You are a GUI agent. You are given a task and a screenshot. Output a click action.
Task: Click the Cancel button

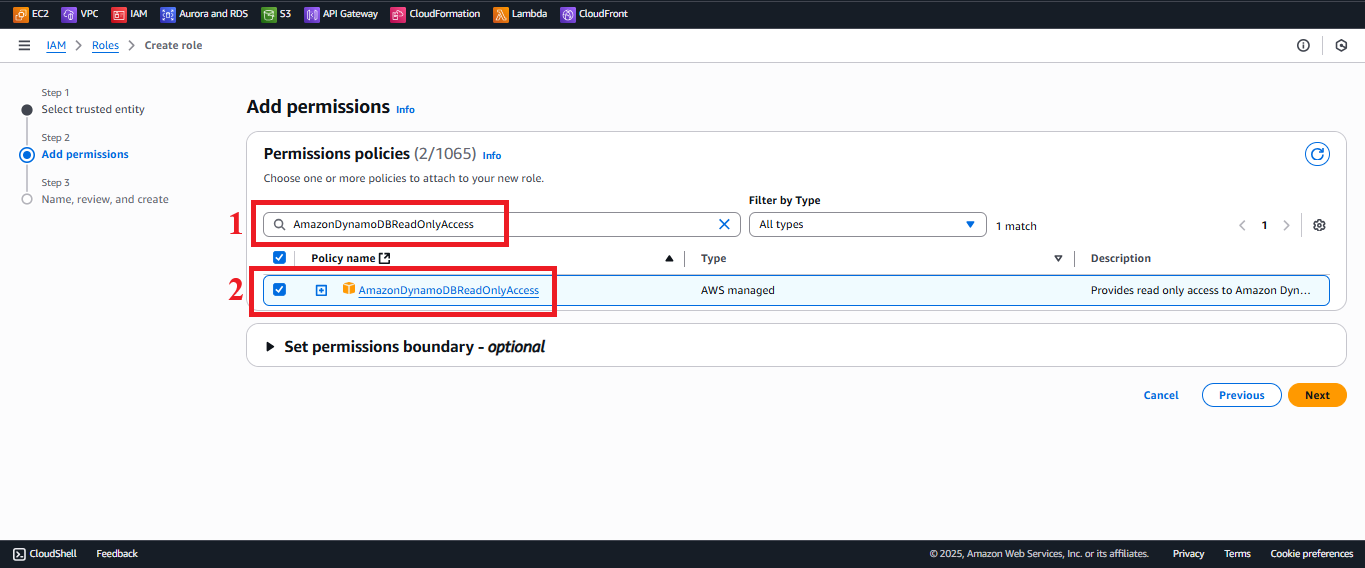coord(1161,395)
